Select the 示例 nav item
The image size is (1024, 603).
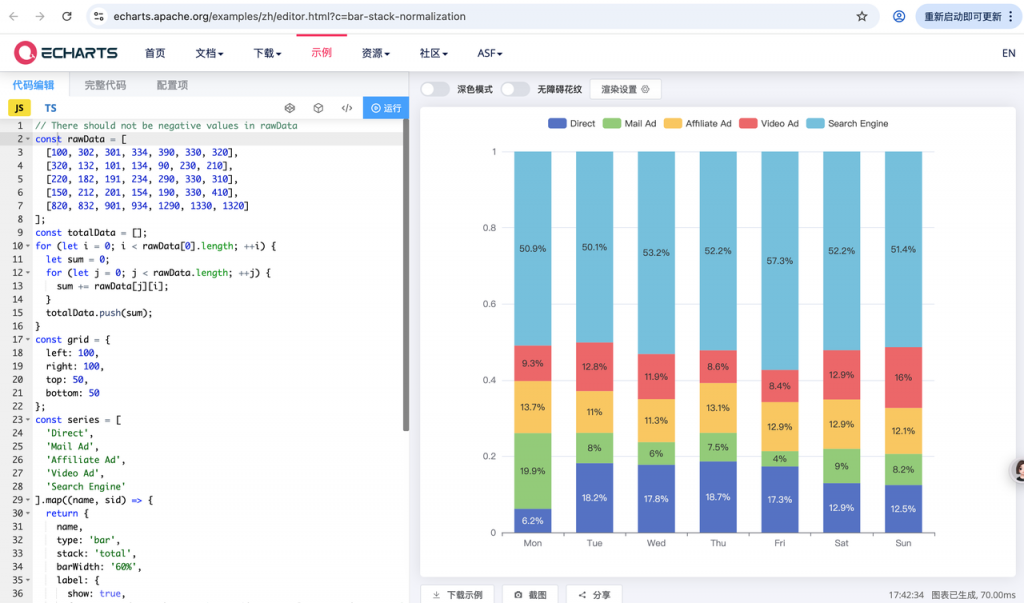click(x=321, y=52)
